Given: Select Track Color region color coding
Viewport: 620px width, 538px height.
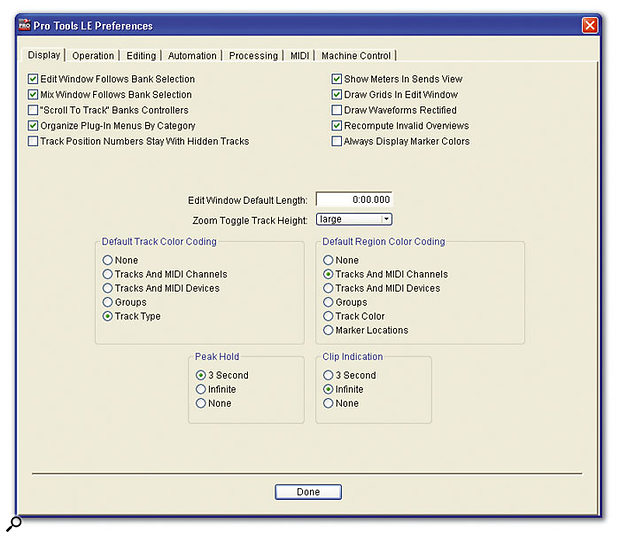Looking at the screenshot, I should [x=328, y=316].
